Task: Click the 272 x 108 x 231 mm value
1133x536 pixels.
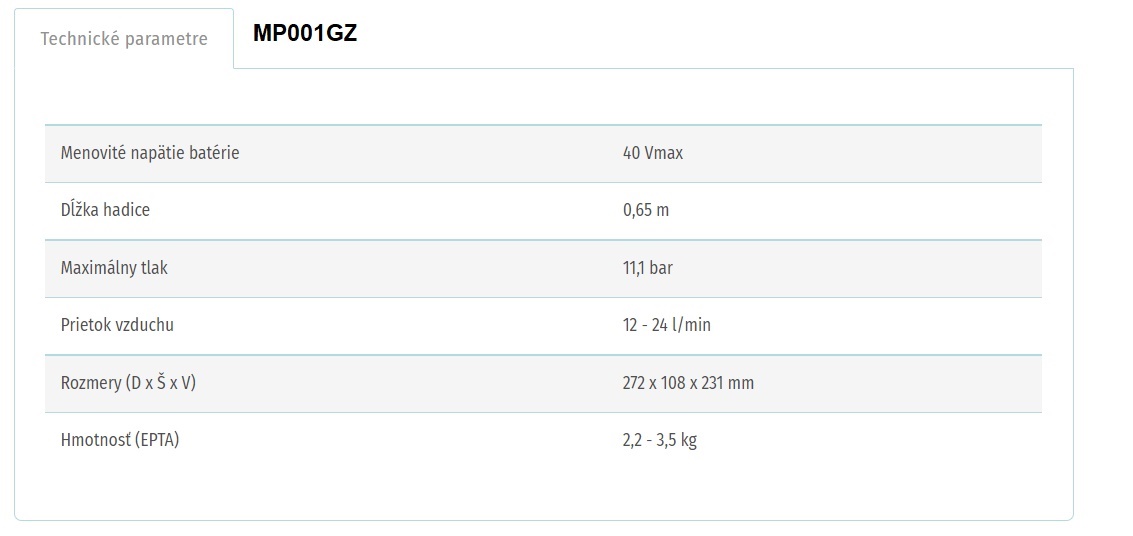Action: tap(688, 384)
